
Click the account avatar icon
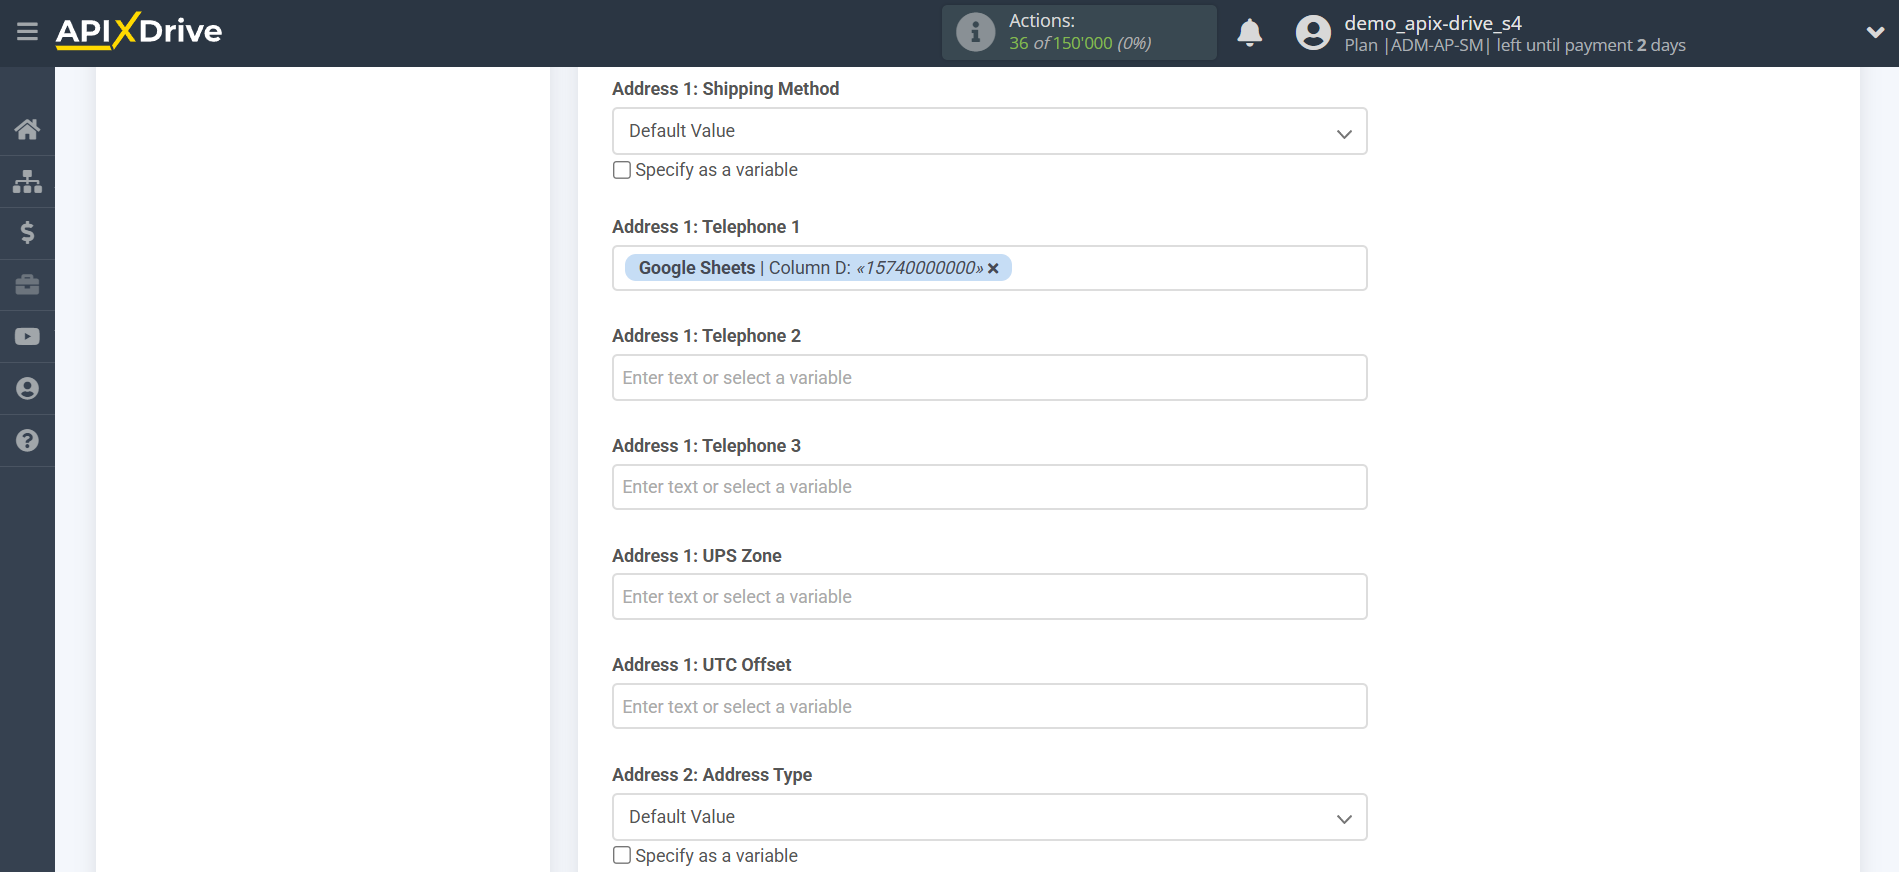1313,33
